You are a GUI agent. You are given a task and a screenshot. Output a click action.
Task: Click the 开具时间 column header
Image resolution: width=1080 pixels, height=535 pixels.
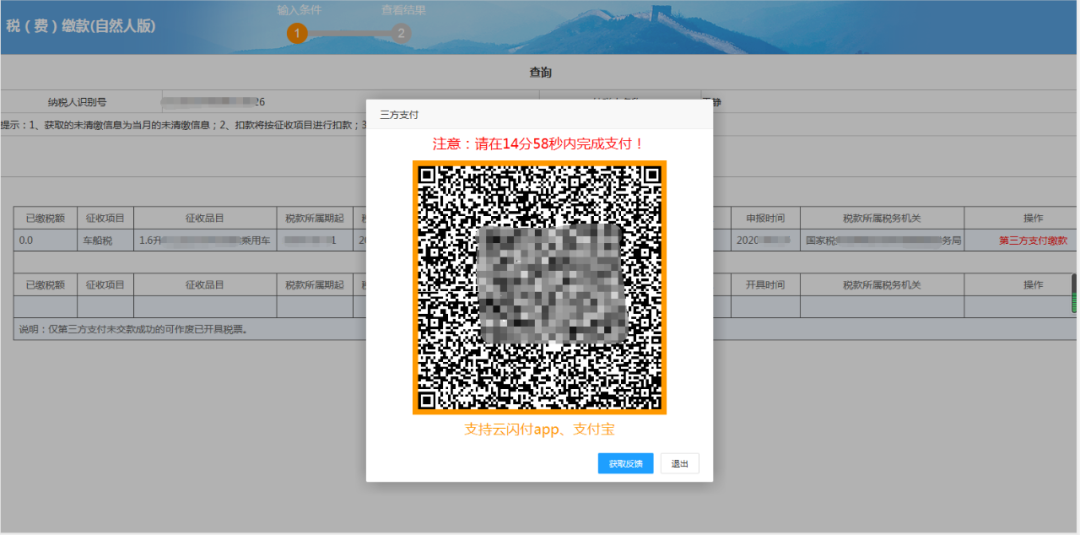point(765,284)
